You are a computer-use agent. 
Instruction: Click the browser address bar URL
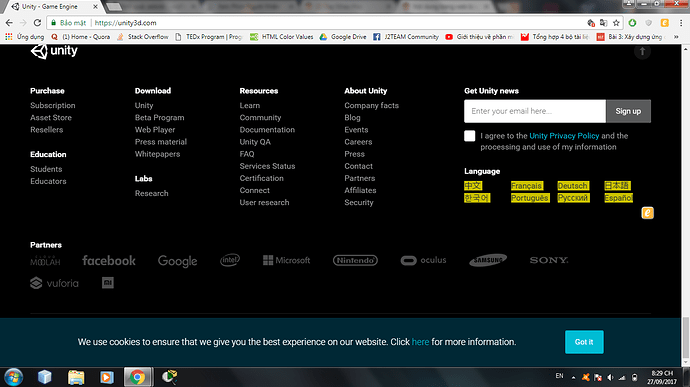coord(125,23)
